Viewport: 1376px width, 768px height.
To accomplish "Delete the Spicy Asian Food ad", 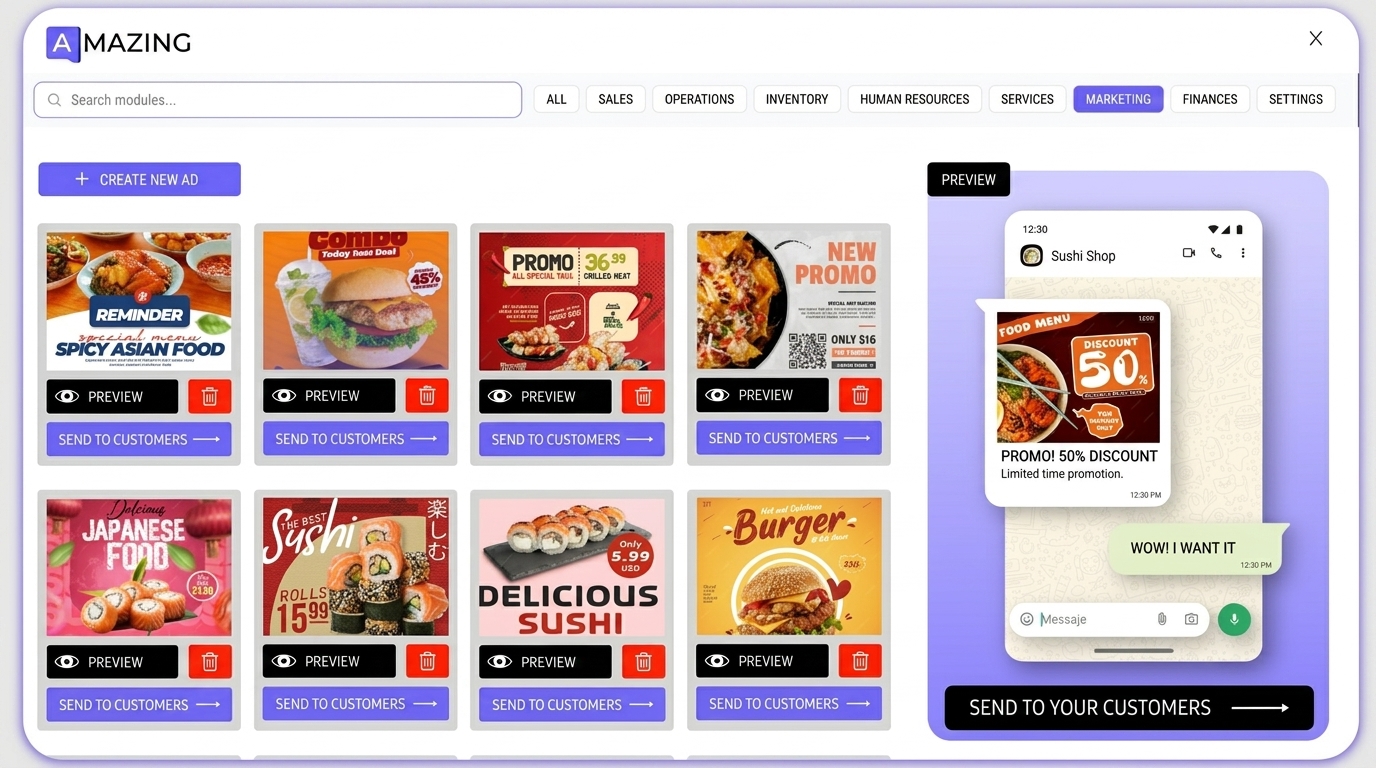I will (x=209, y=397).
